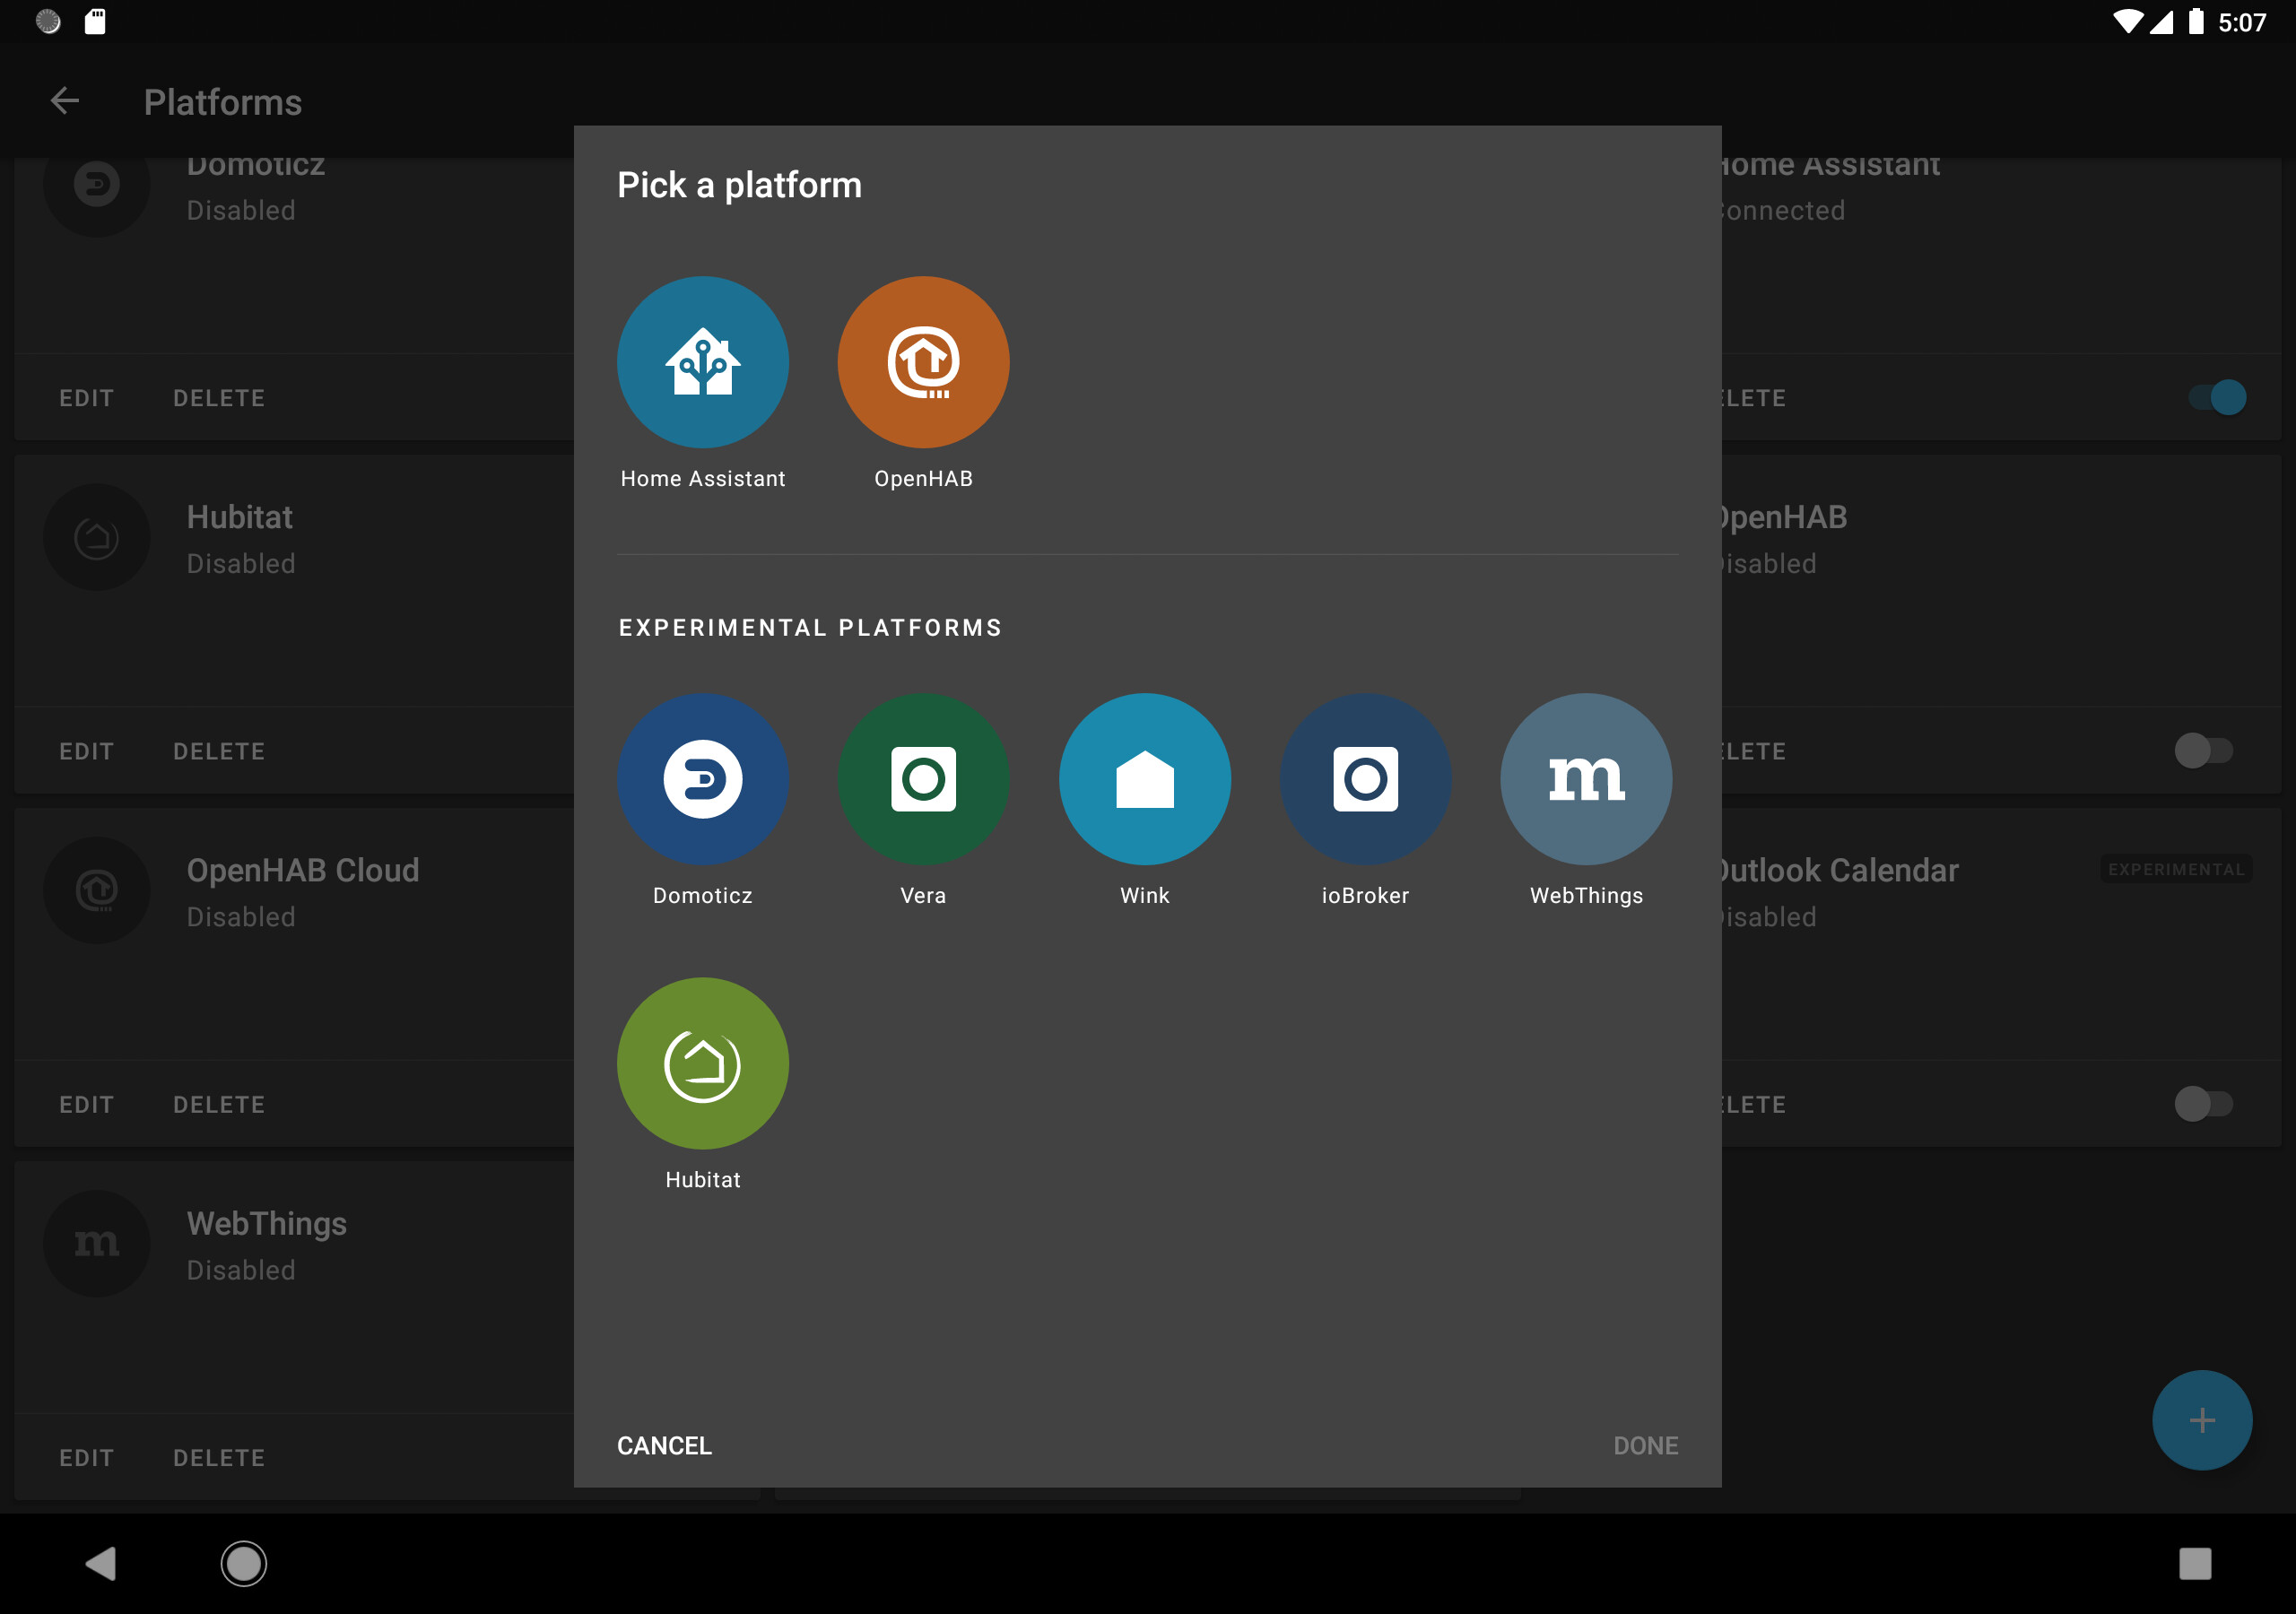2296x1614 pixels.
Task: Choose the OpenHAB platform icon
Action: [922, 362]
